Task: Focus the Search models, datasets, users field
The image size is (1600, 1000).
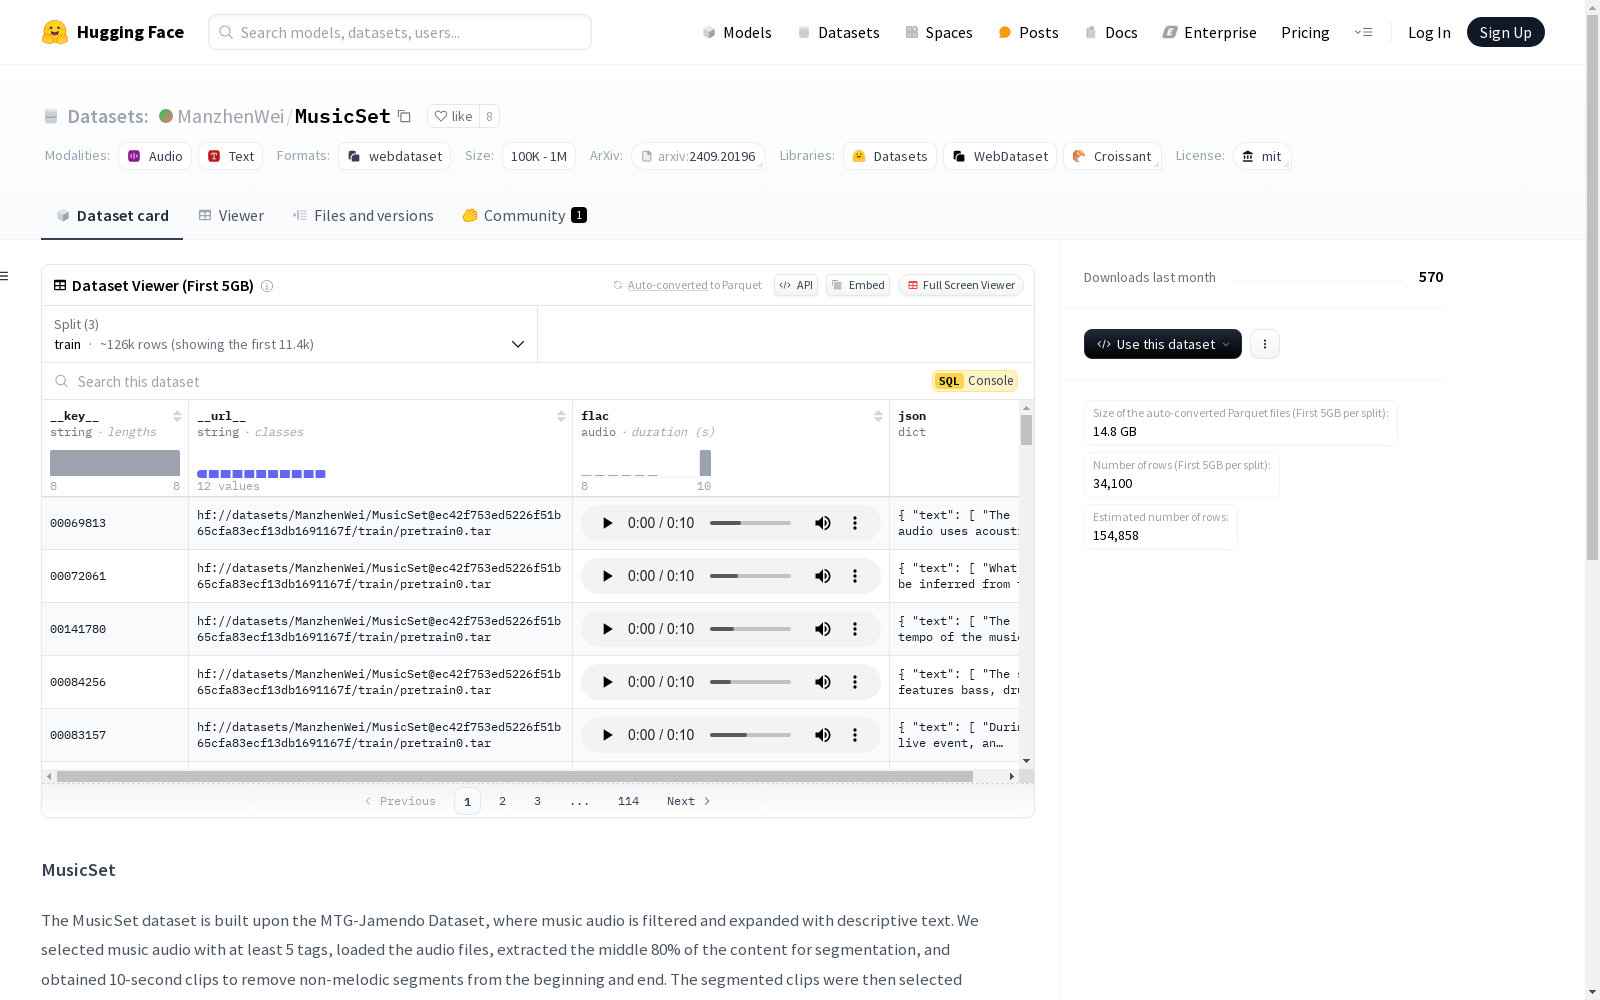Action: tap(400, 32)
